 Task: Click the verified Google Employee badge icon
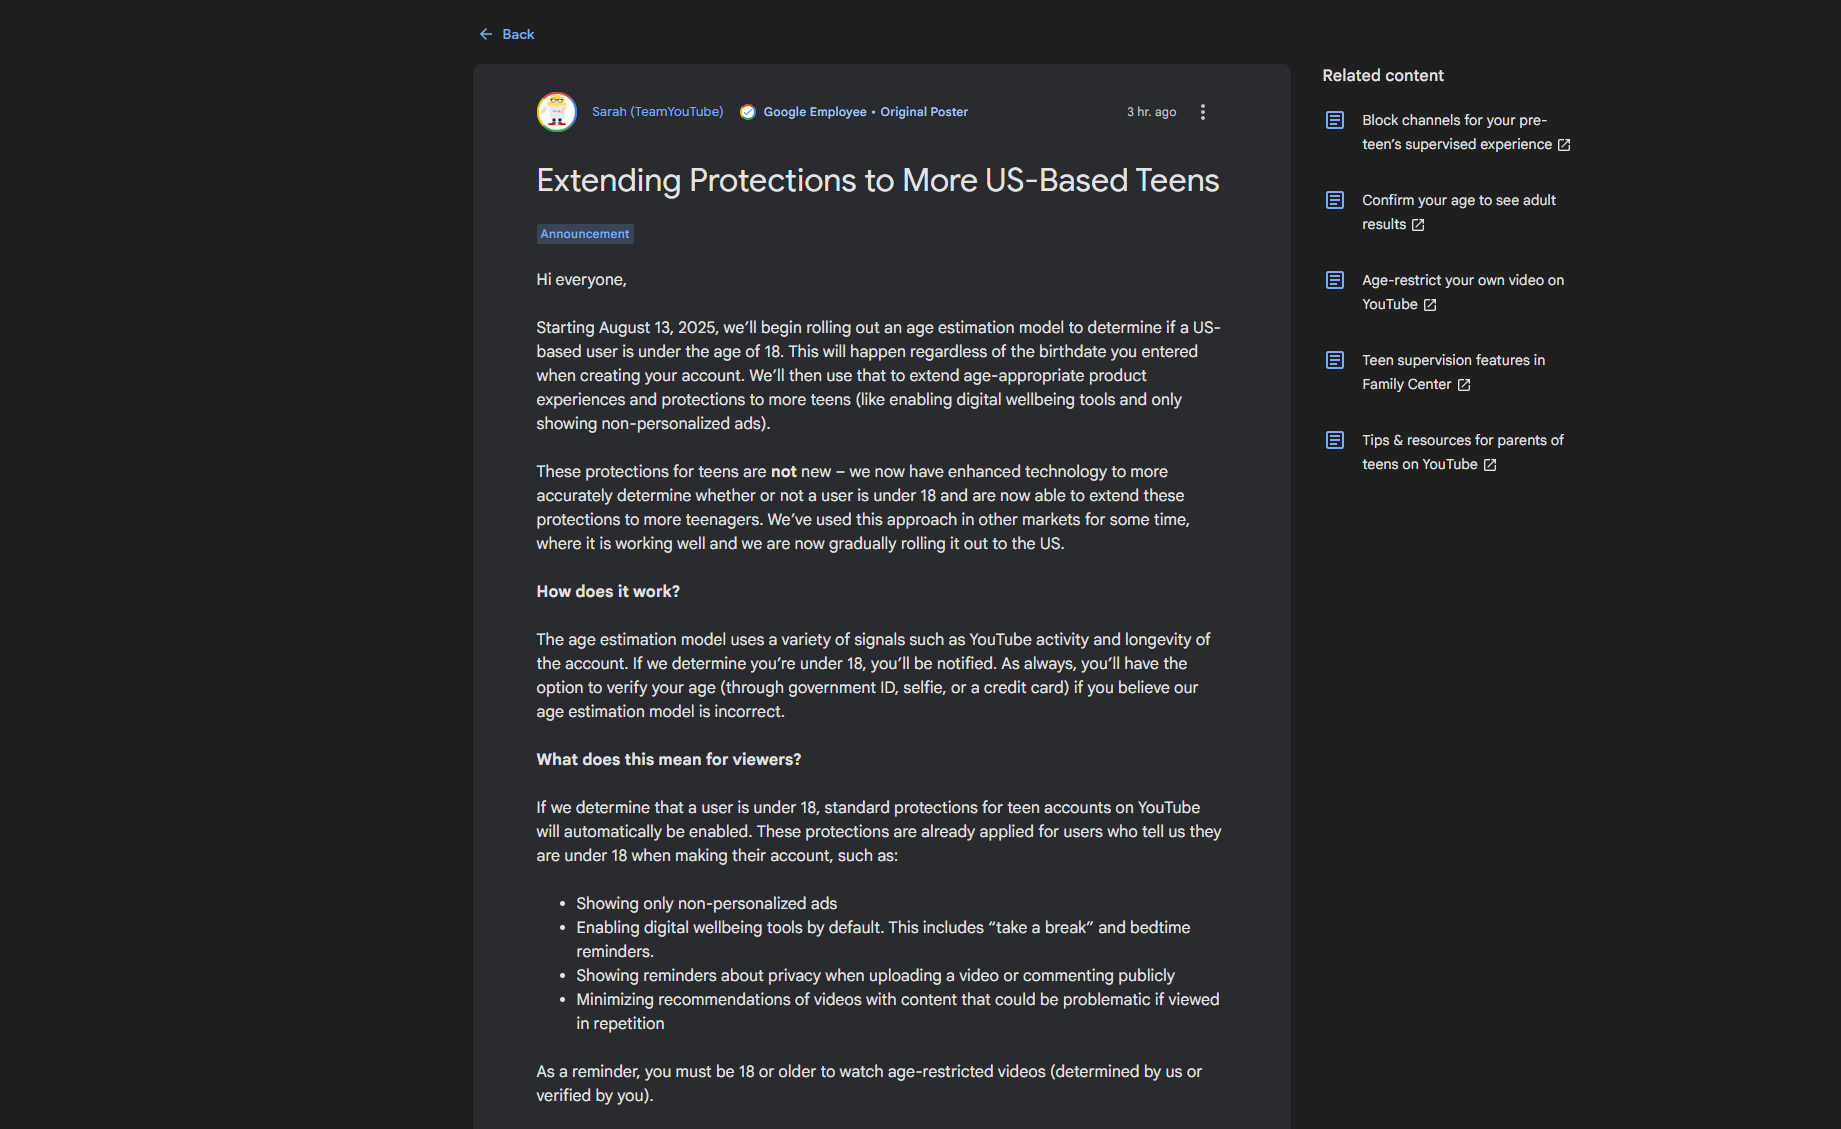[748, 112]
